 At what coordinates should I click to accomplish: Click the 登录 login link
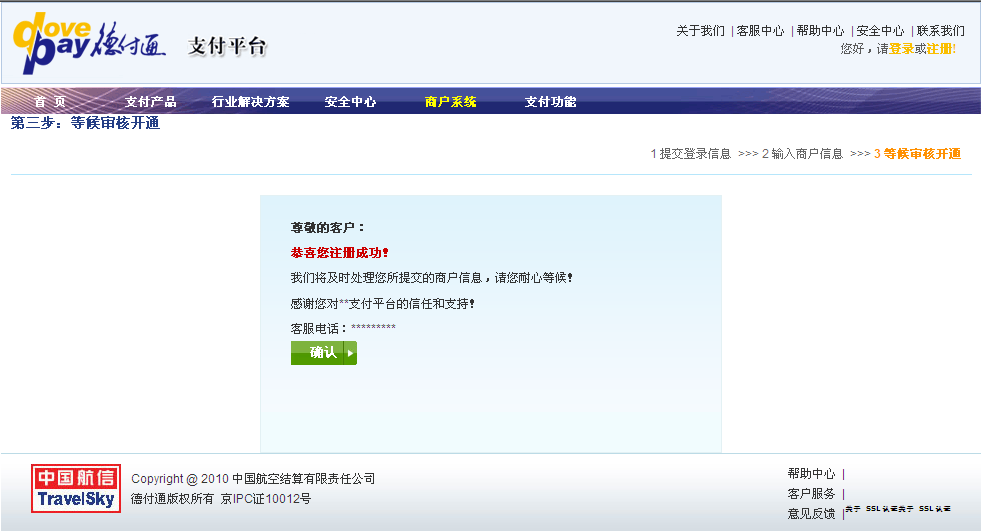click(901, 49)
